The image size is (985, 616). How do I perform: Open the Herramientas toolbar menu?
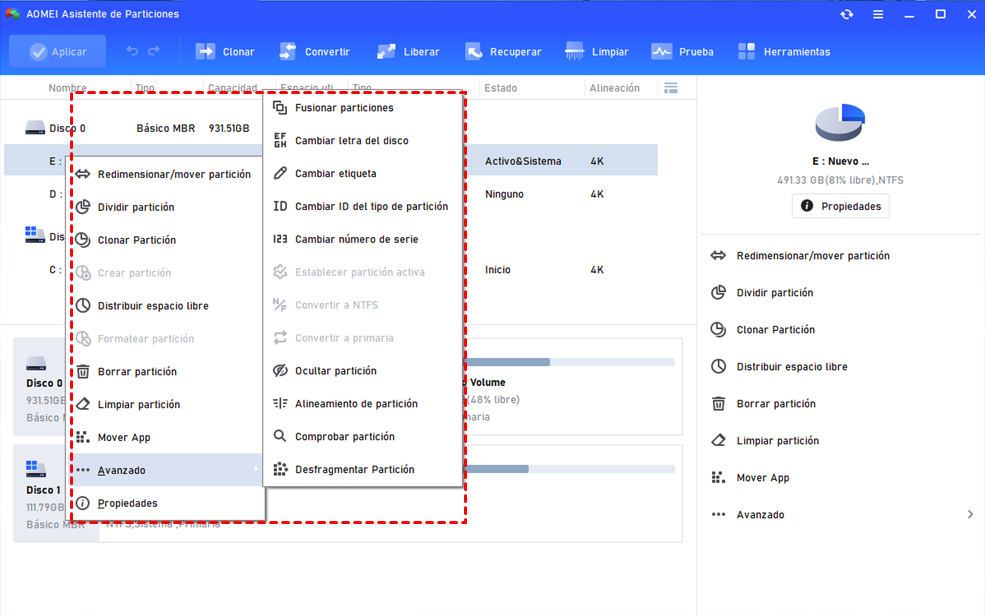[x=784, y=51]
